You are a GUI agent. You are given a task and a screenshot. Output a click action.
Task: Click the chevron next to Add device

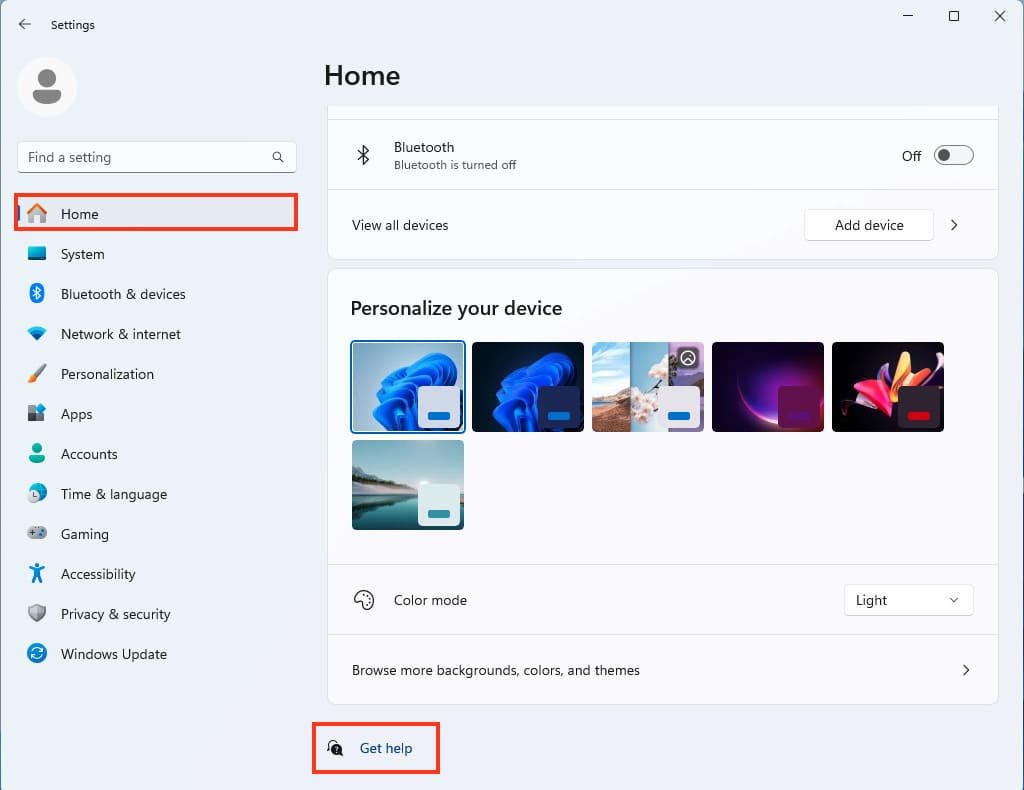tap(954, 225)
